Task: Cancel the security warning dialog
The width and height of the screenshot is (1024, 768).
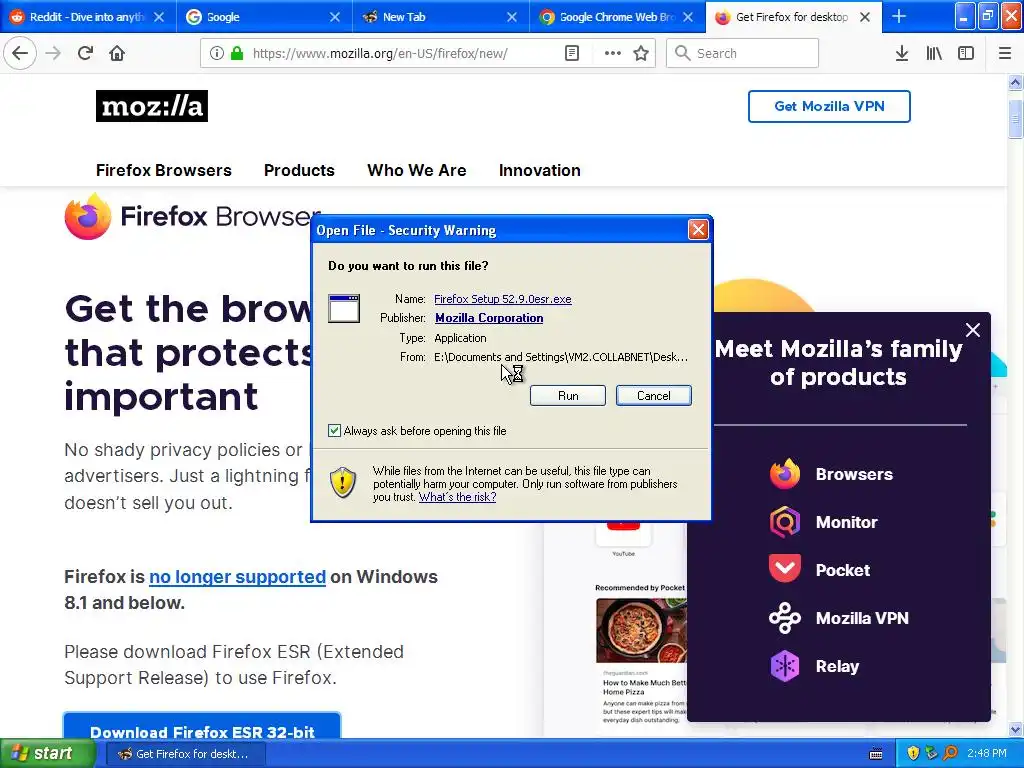Action: pos(654,396)
